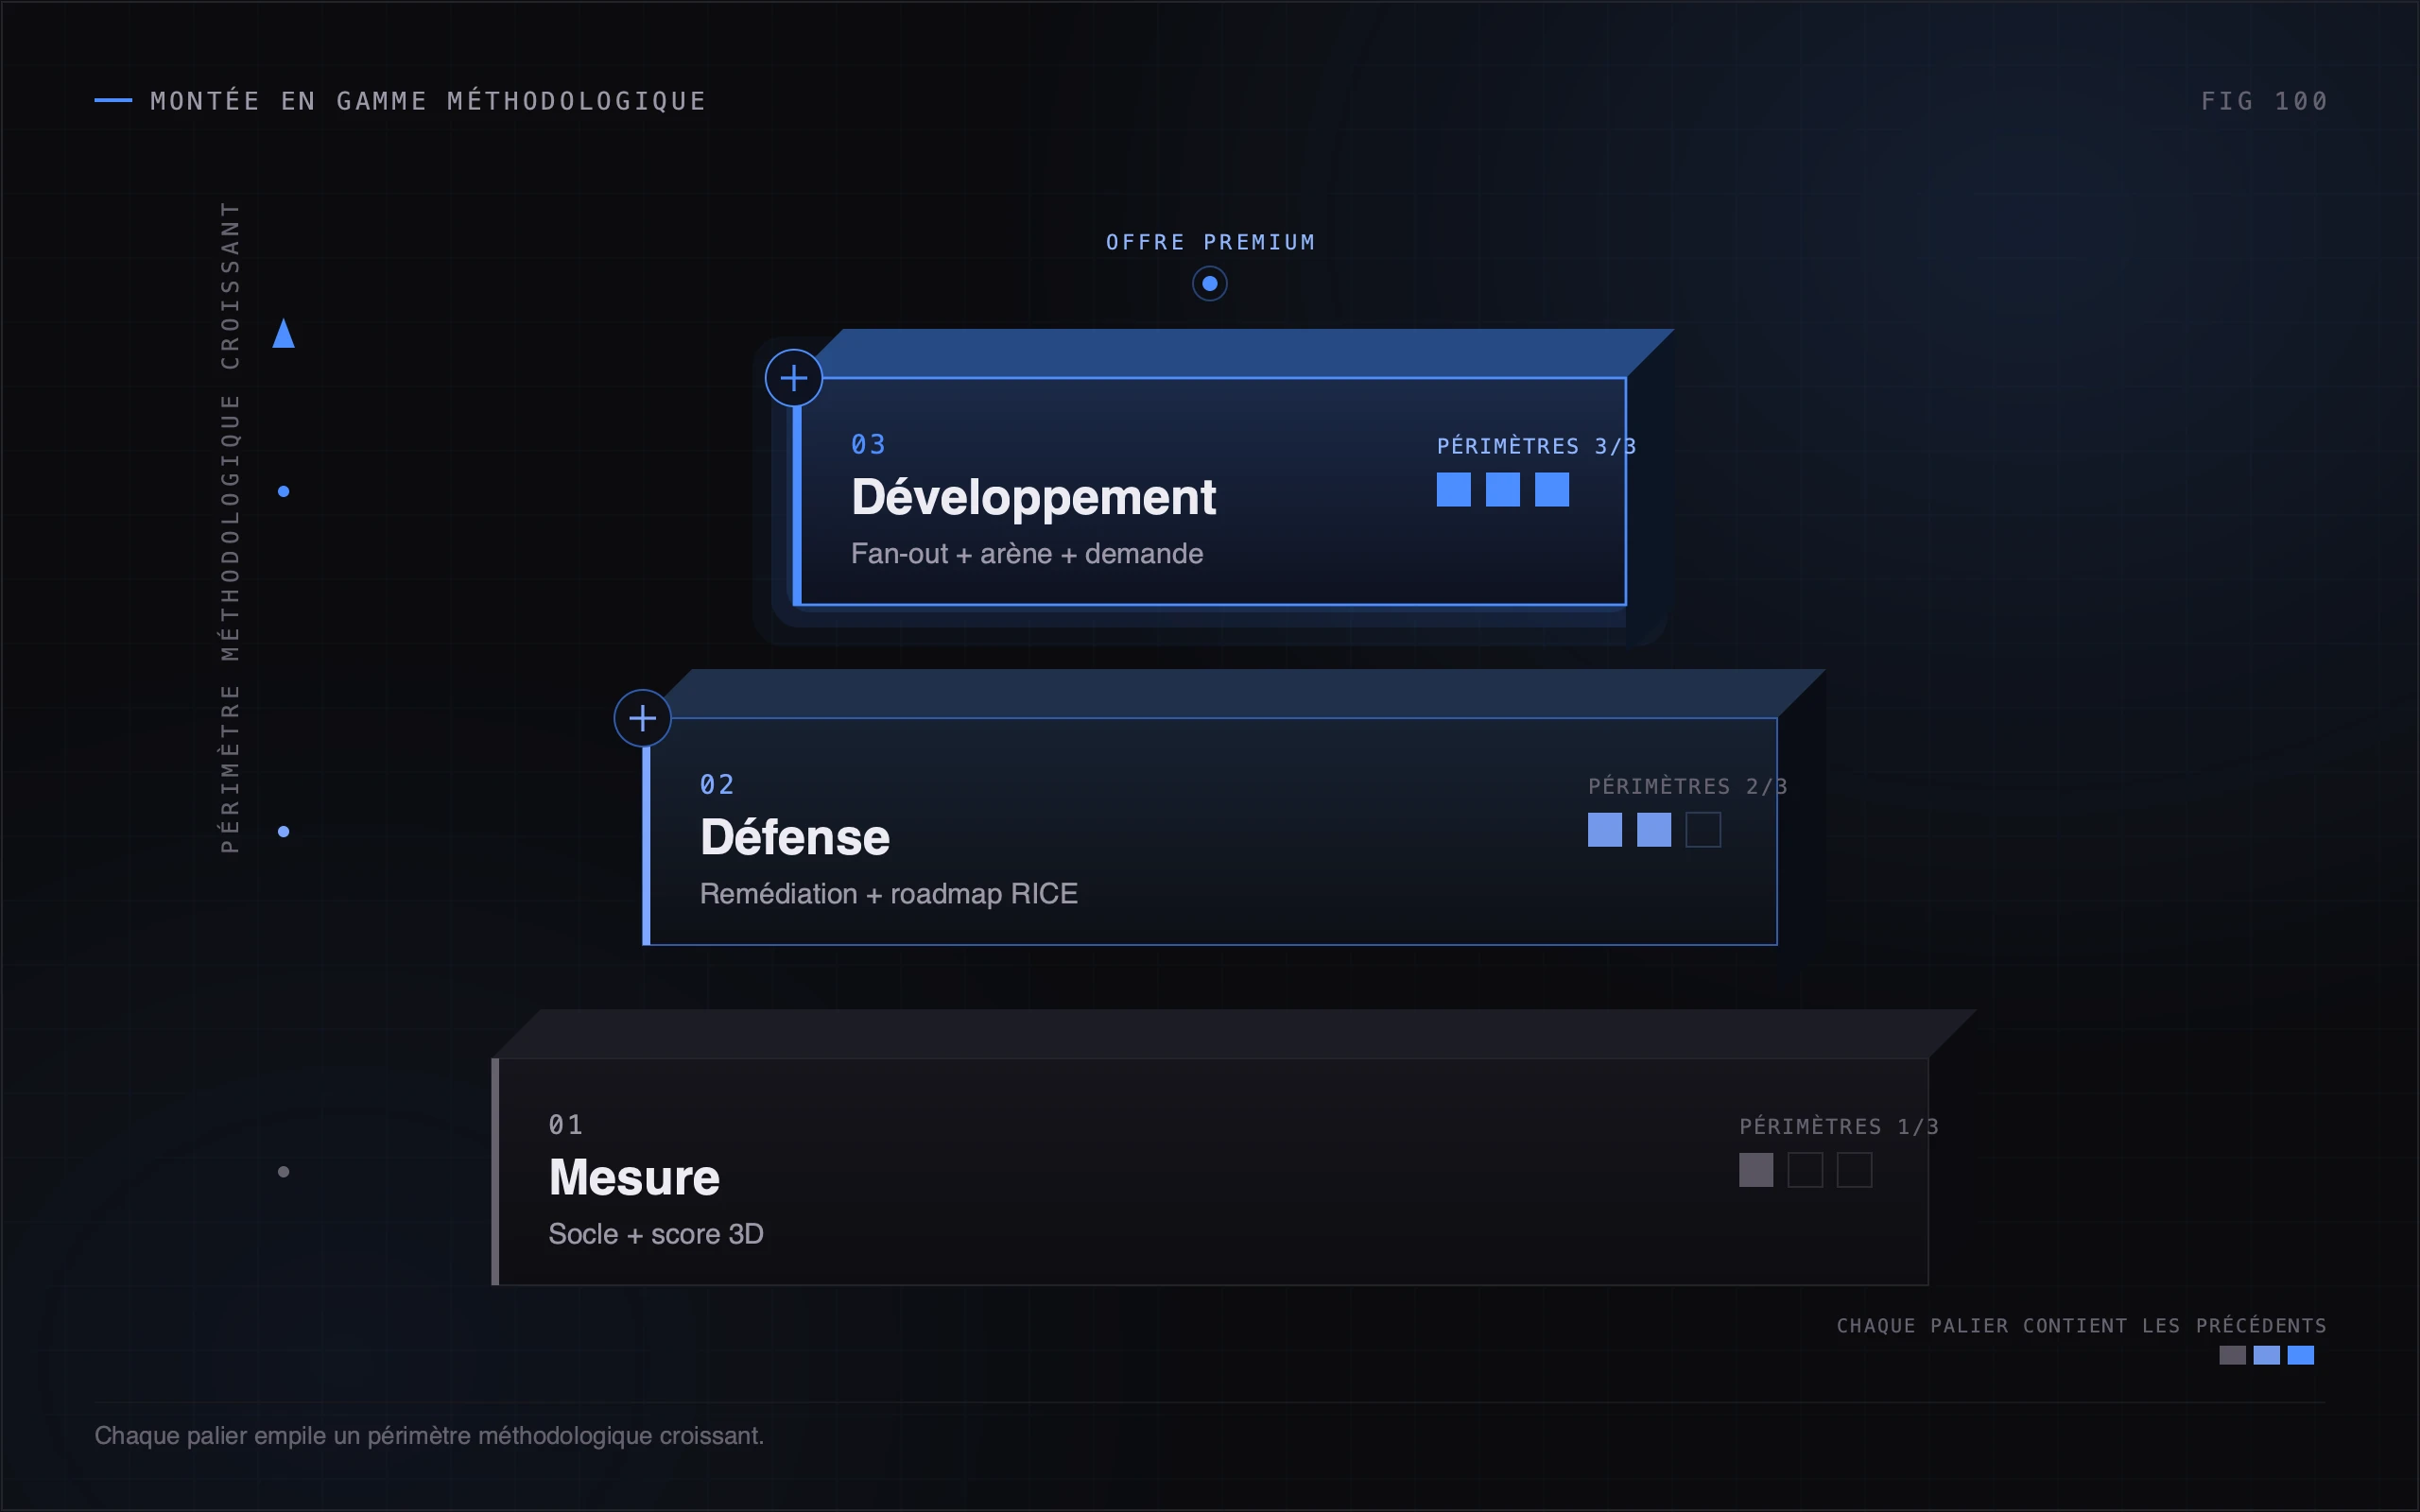Toggle the empty third square under Périmètres 2/3

click(1703, 830)
